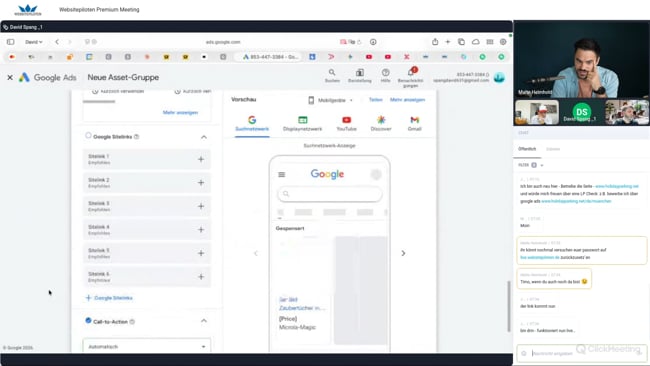The width and height of the screenshot is (650, 366).
Task: Show the tab overview icon
Action: click(461, 42)
